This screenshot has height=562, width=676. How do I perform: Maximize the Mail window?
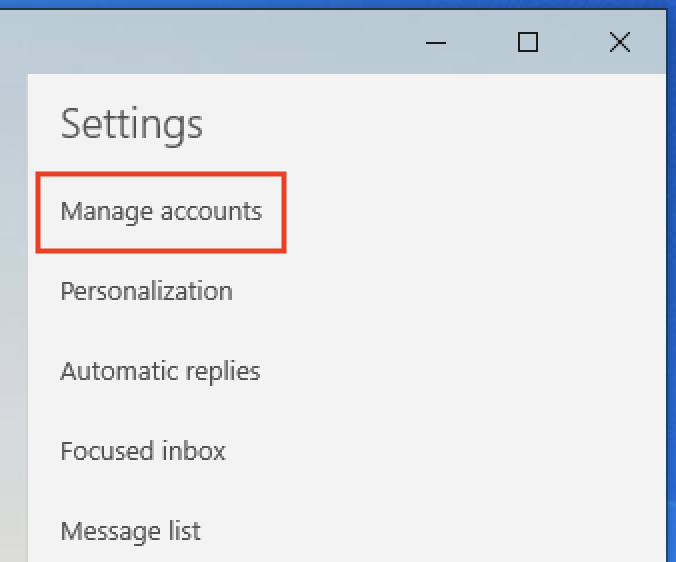527,42
